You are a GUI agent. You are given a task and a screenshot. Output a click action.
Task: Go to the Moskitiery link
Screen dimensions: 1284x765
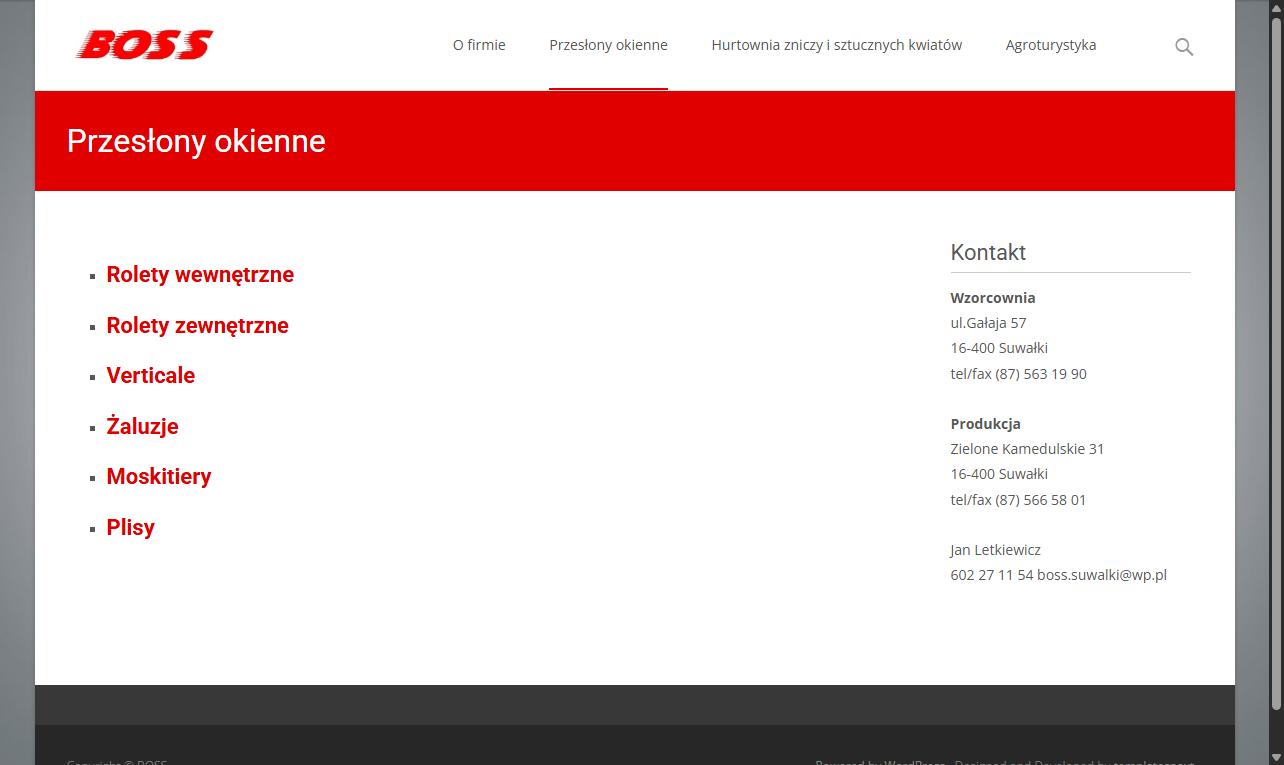159,477
